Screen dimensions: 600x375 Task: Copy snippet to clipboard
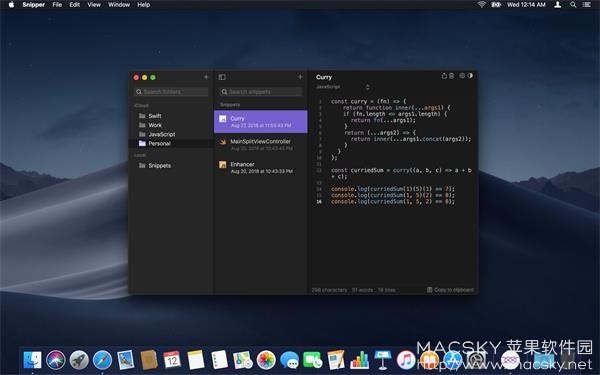450,290
